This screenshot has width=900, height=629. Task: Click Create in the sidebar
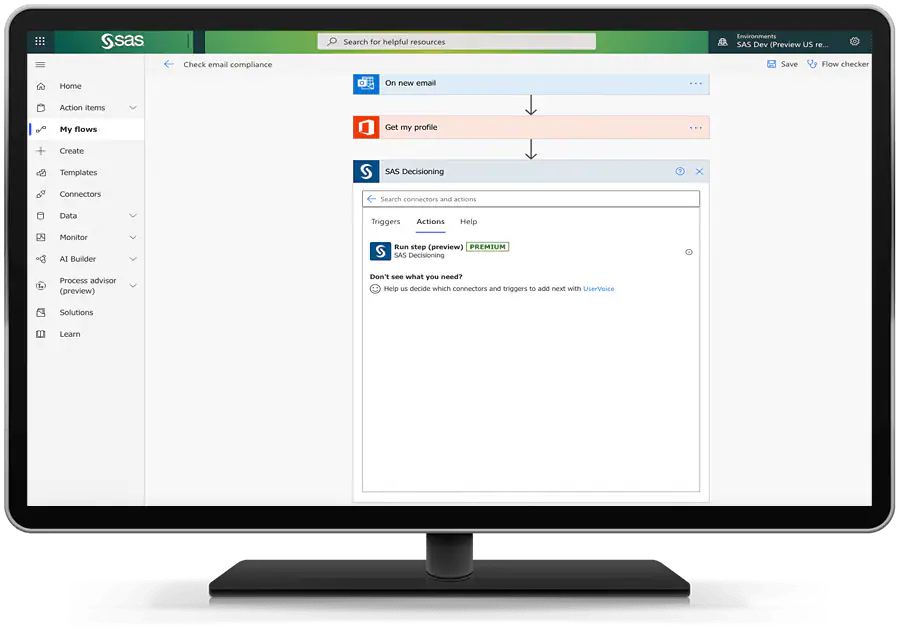pos(72,151)
